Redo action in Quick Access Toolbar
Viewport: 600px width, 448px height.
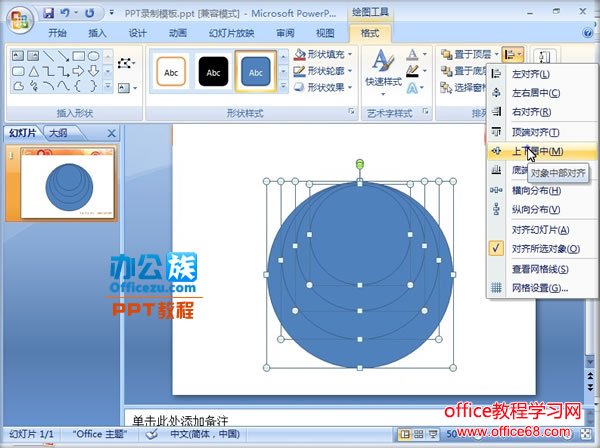pyautogui.click(x=90, y=13)
